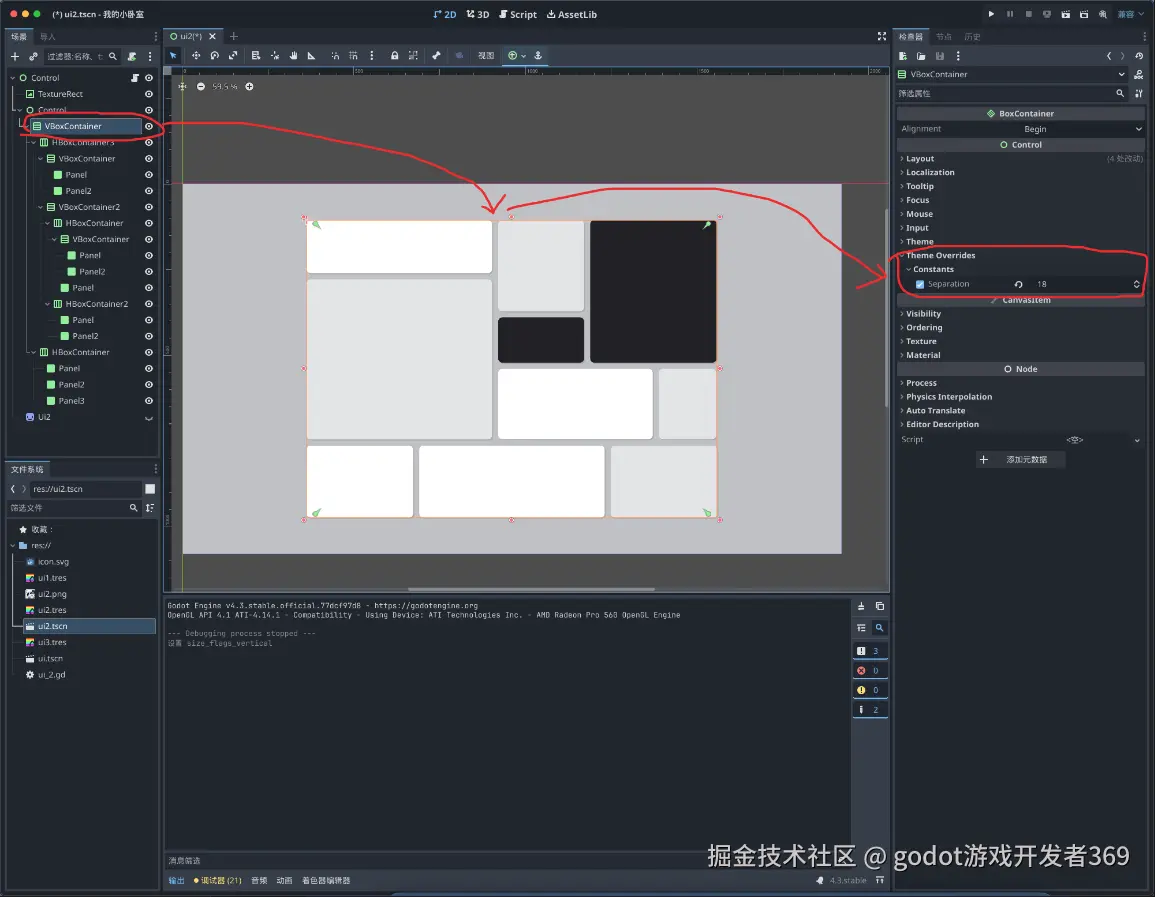Open the 调试器 (21) bottom panel
Screen dimensions: 1155x897
[x=217, y=881]
